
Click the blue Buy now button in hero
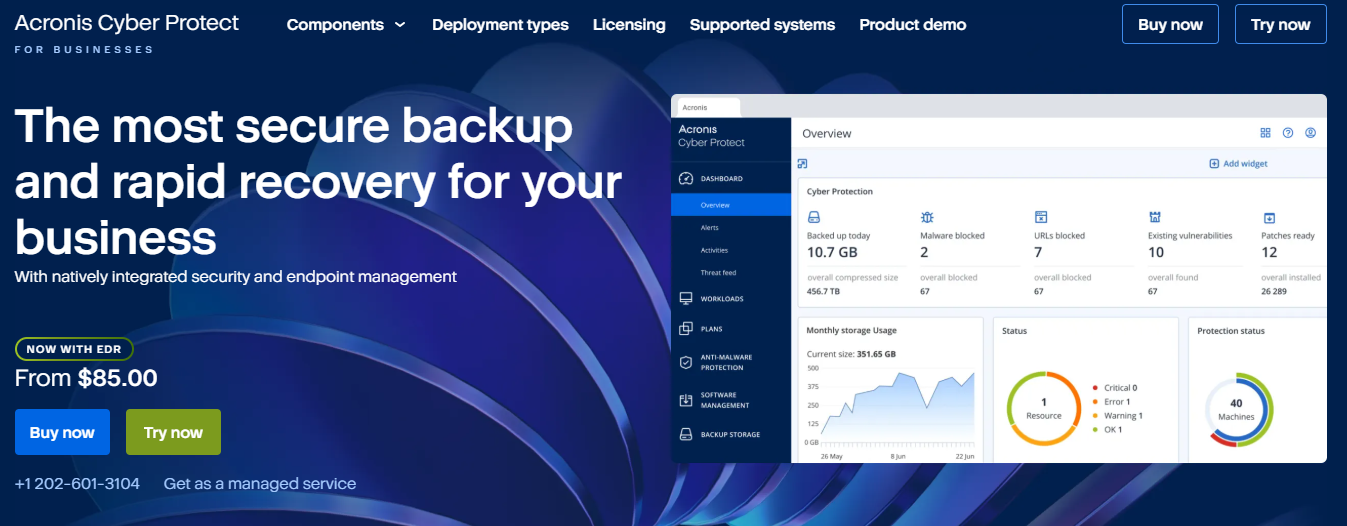62,432
